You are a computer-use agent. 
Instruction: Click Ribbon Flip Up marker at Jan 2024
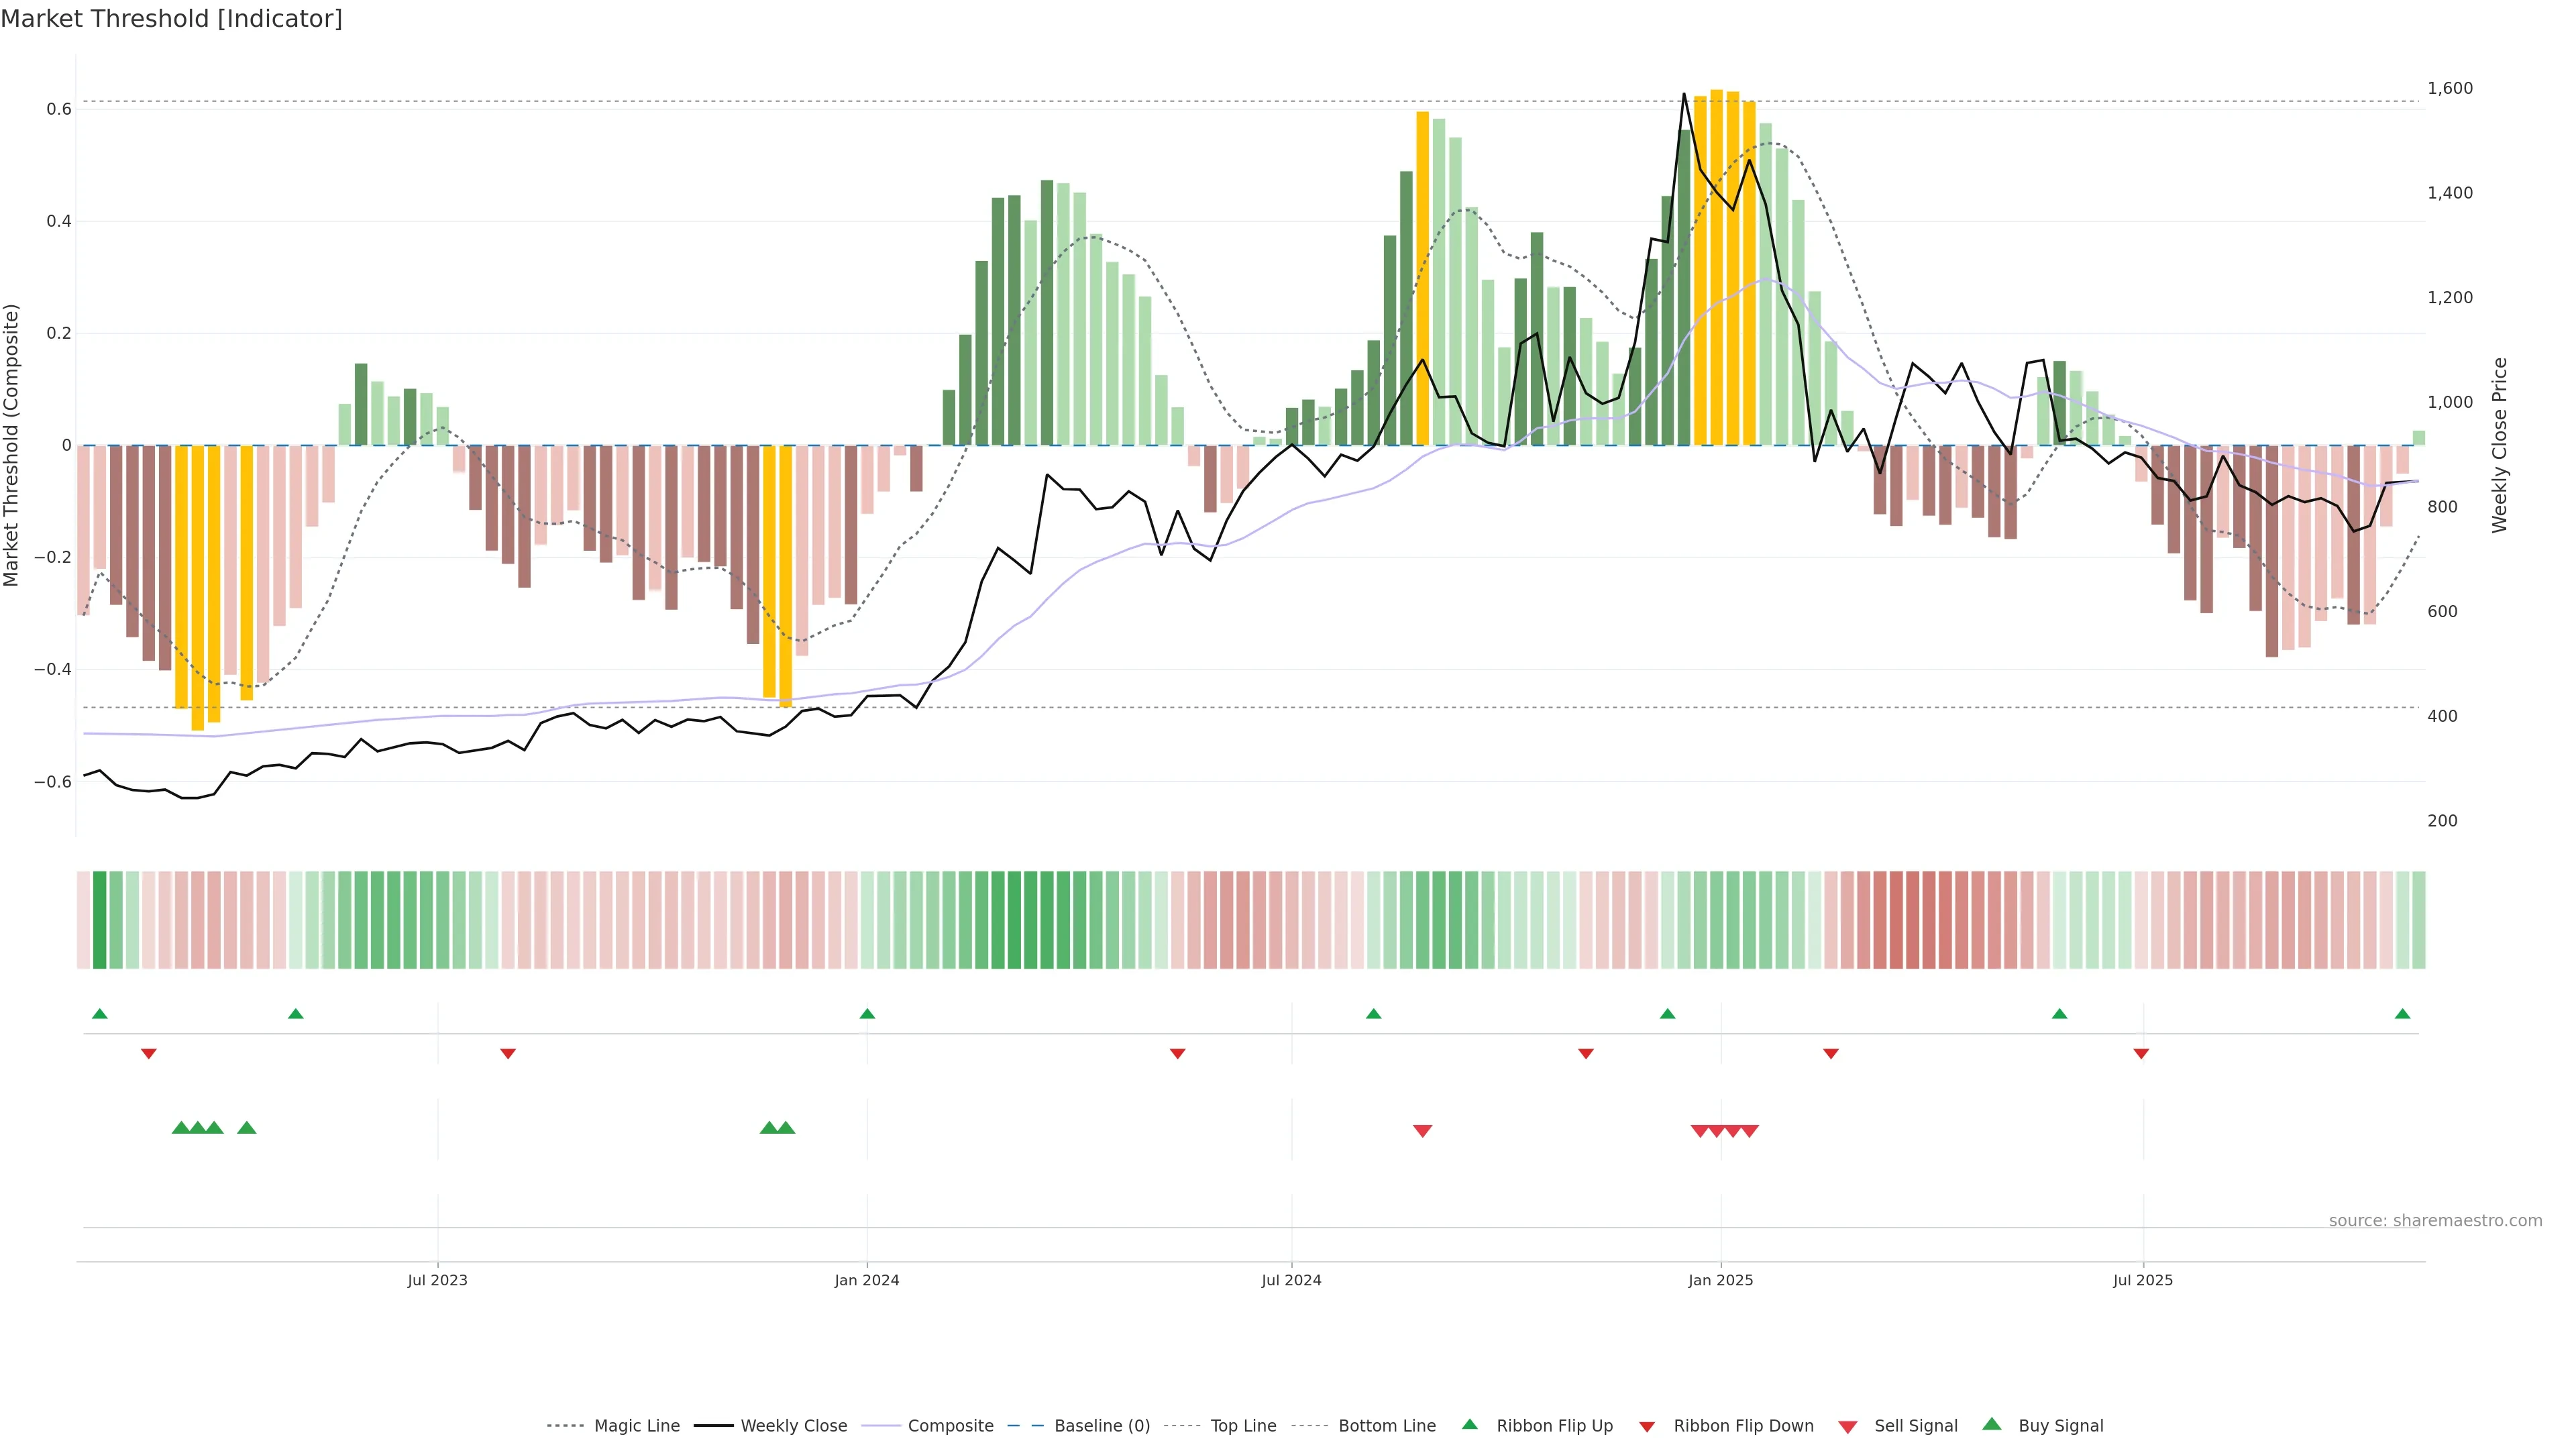click(x=867, y=1014)
